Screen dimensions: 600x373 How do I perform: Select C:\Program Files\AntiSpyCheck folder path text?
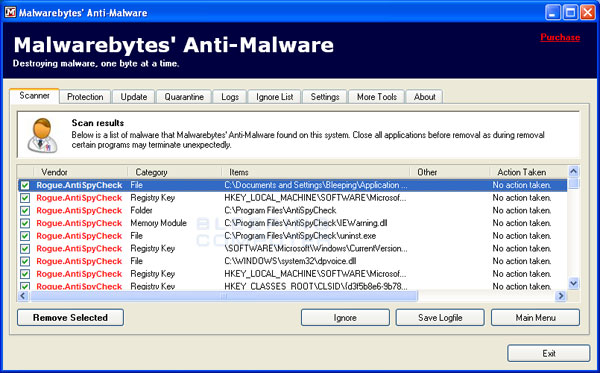point(280,210)
